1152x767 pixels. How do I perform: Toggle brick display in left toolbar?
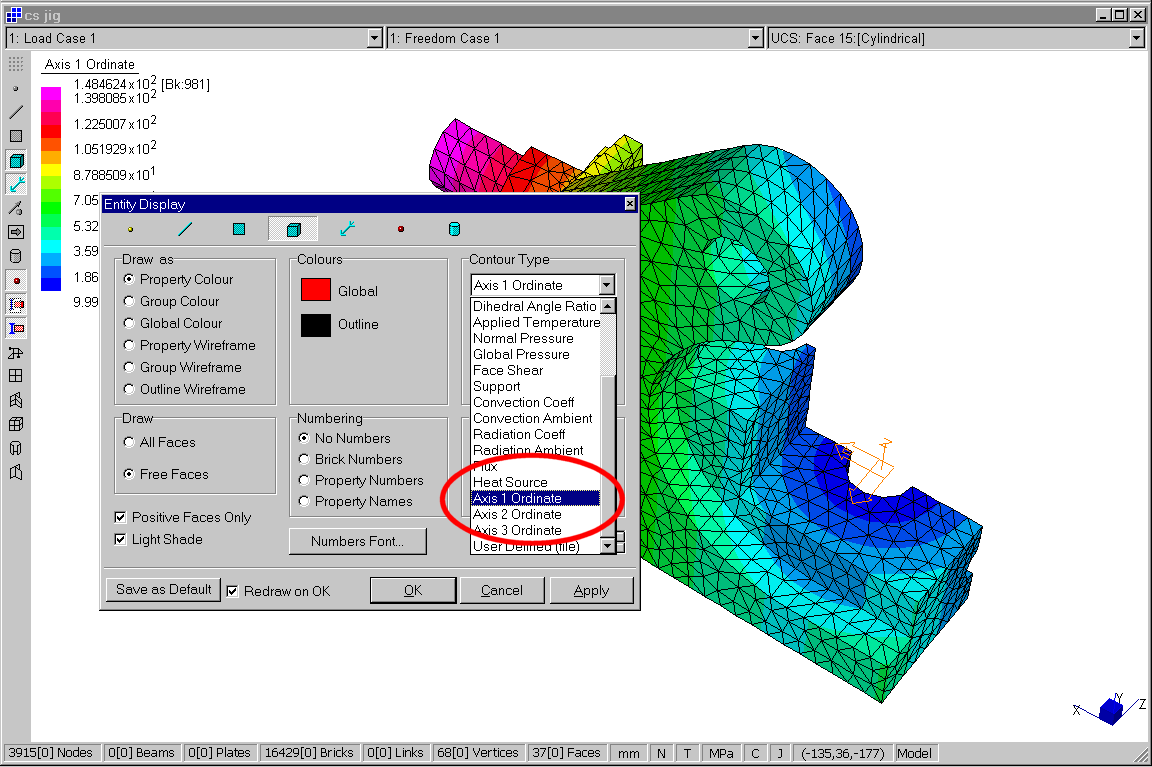[x=16, y=160]
